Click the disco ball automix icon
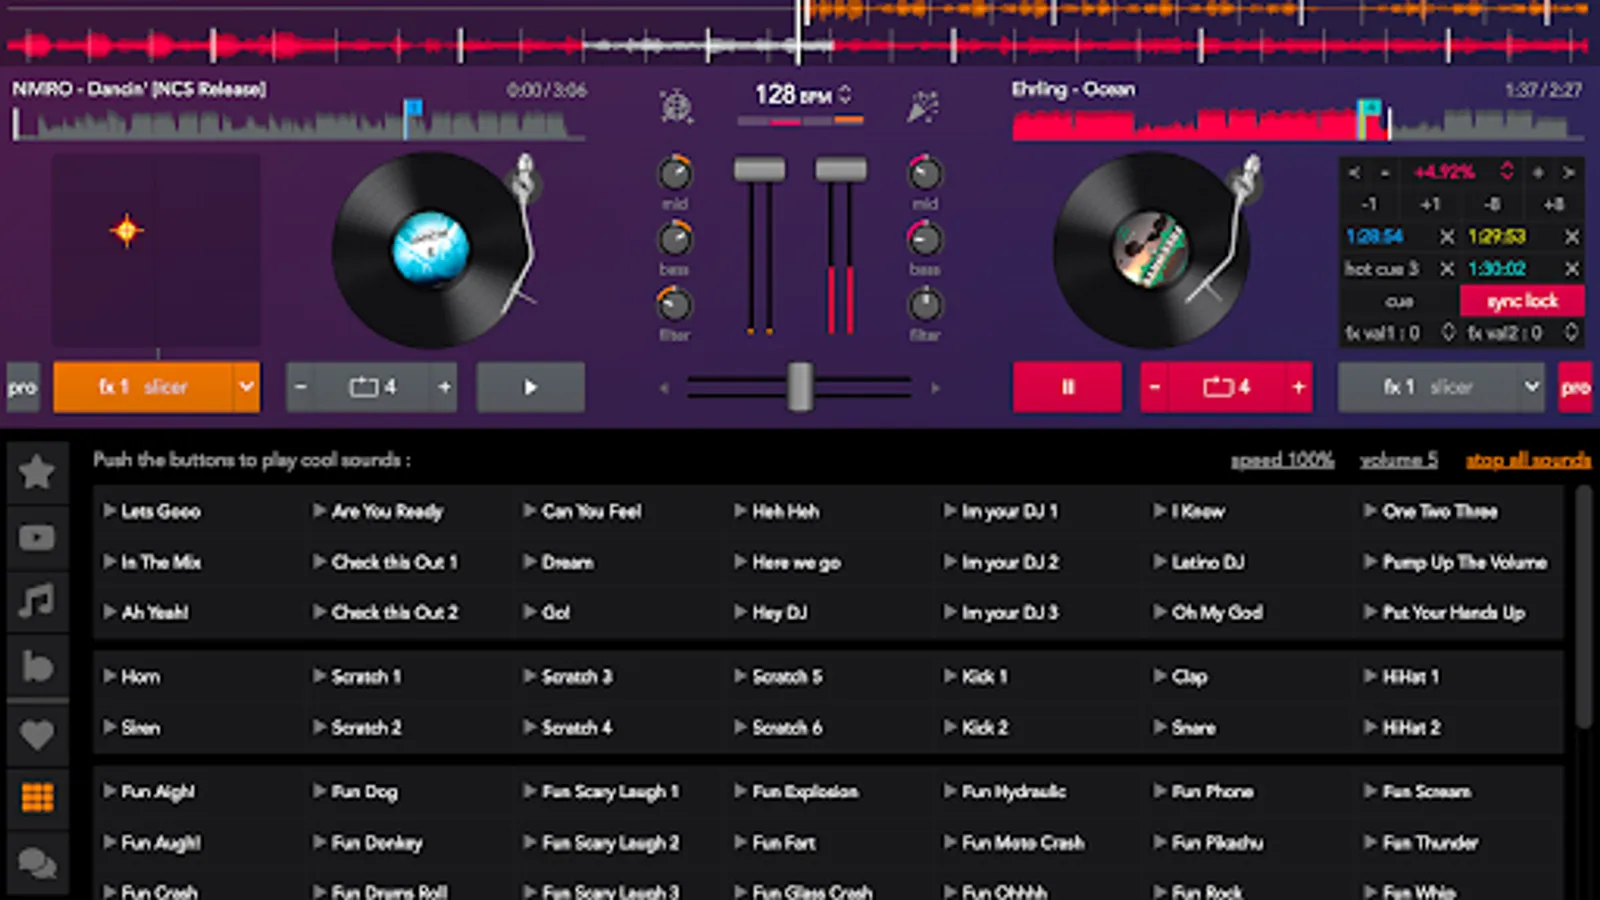This screenshot has width=1600, height=900. point(677,106)
